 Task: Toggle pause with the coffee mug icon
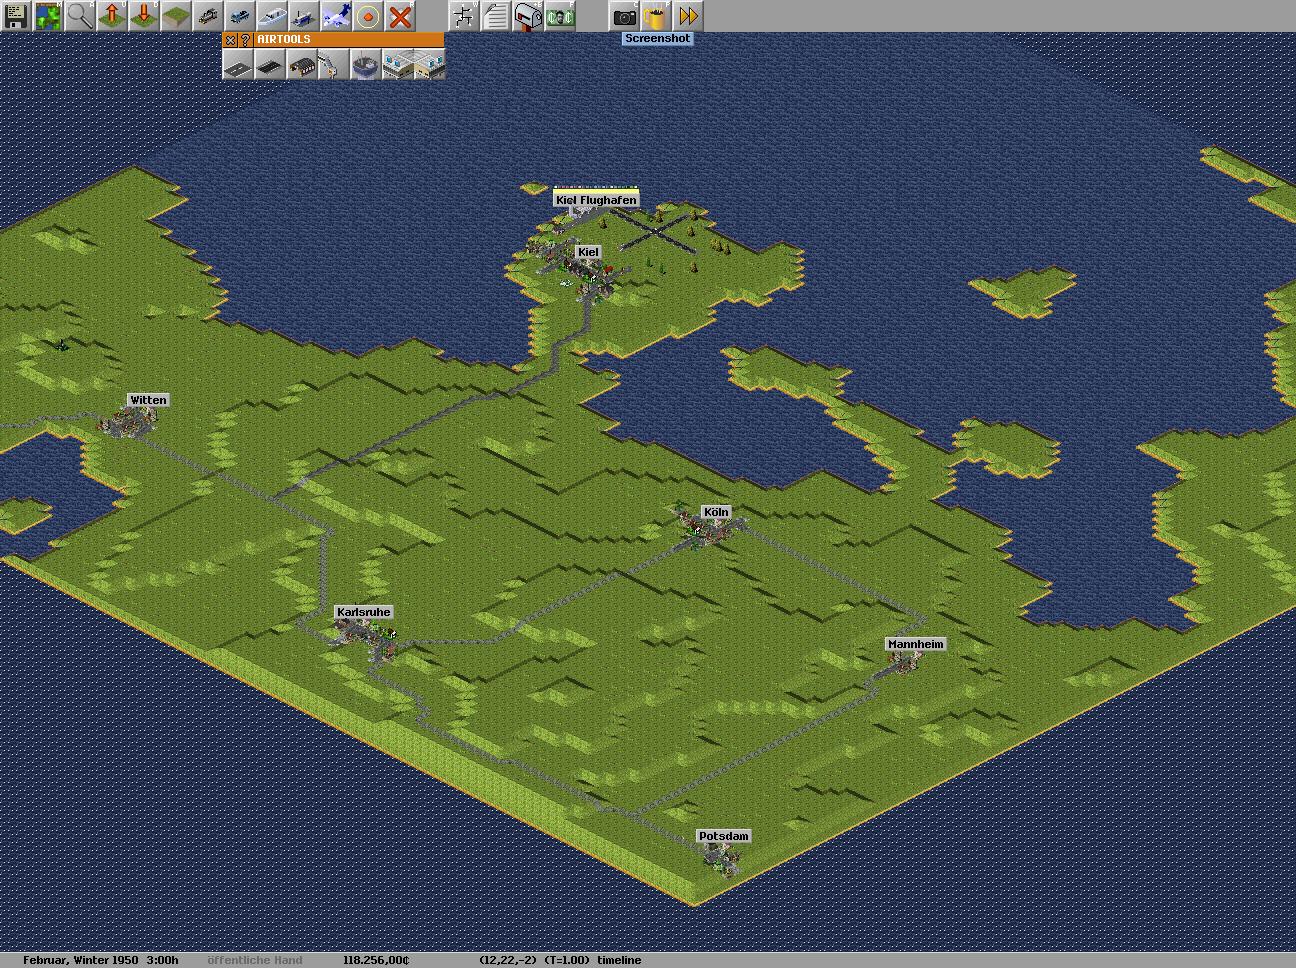point(656,16)
